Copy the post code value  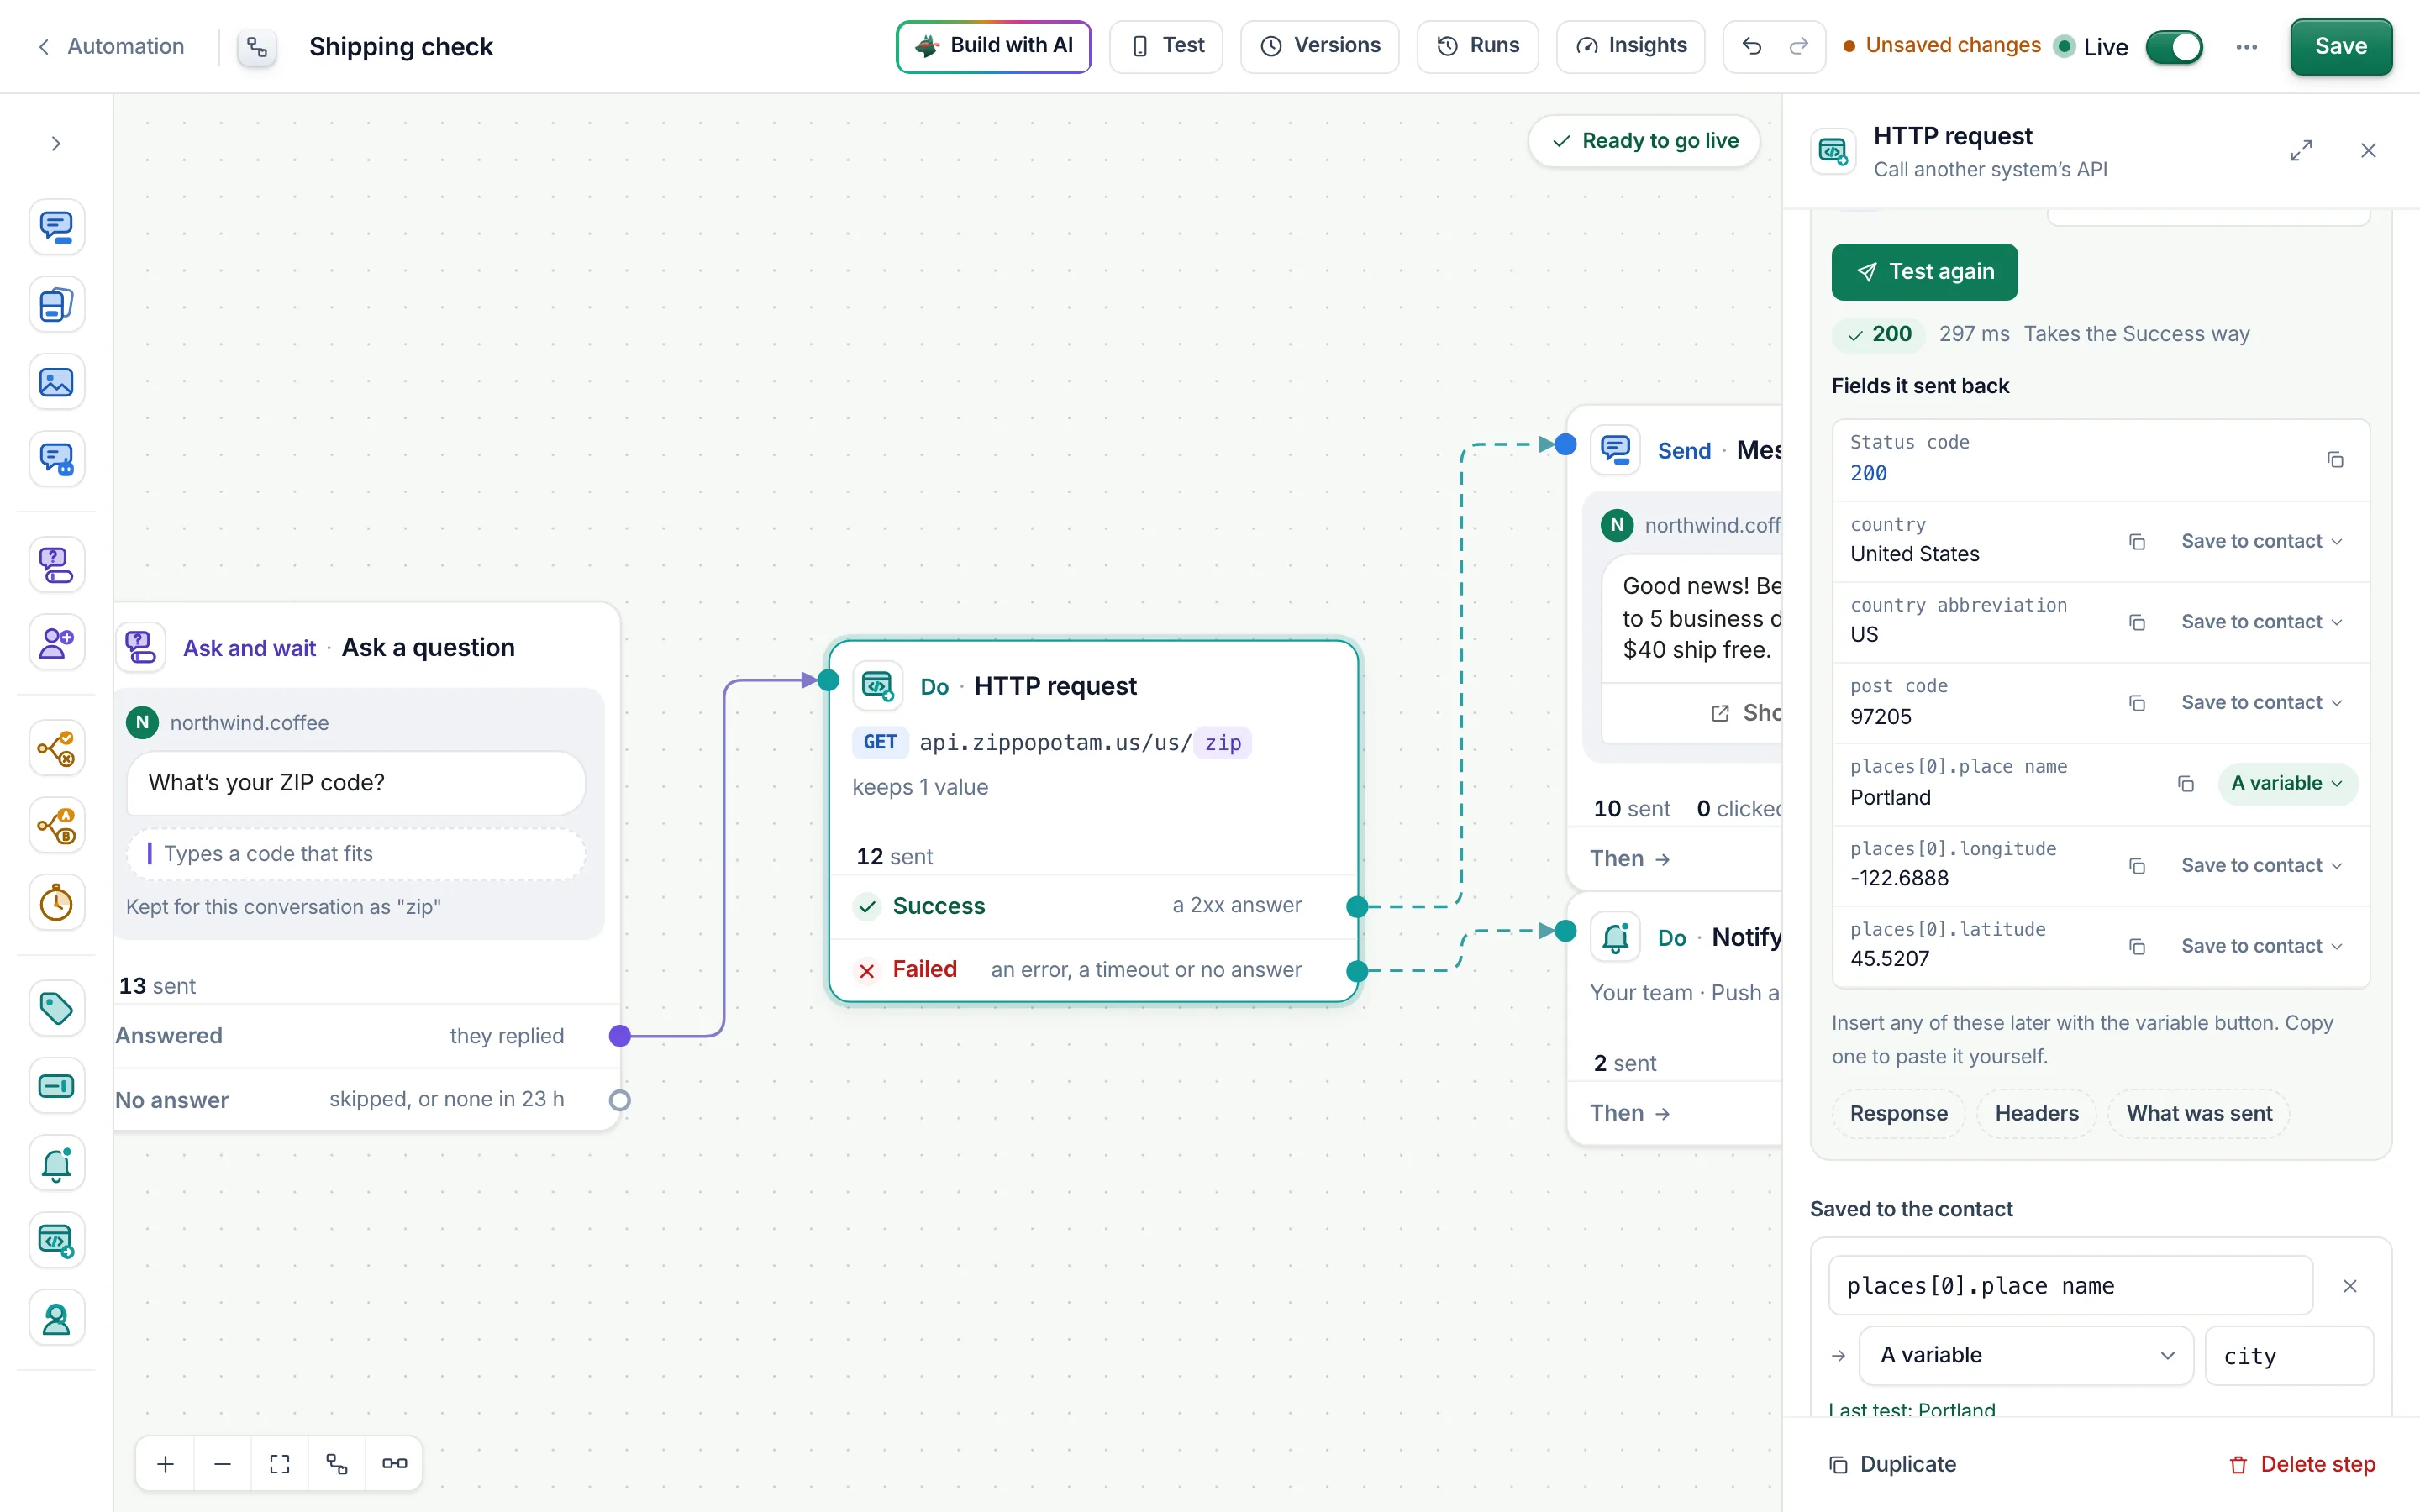2137,703
